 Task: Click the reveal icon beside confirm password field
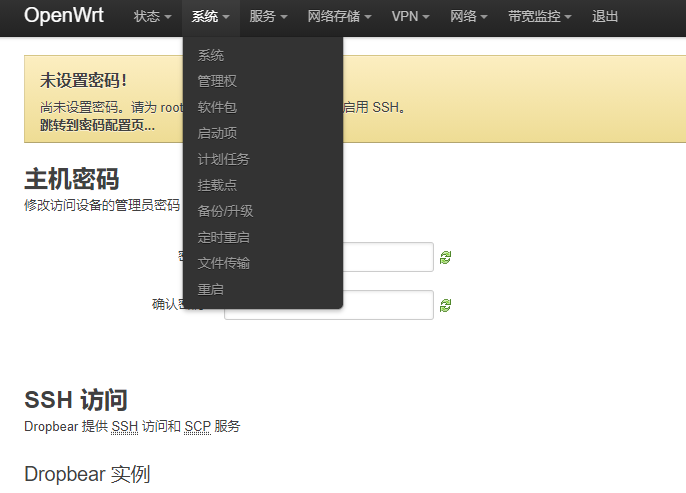pos(445,305)
